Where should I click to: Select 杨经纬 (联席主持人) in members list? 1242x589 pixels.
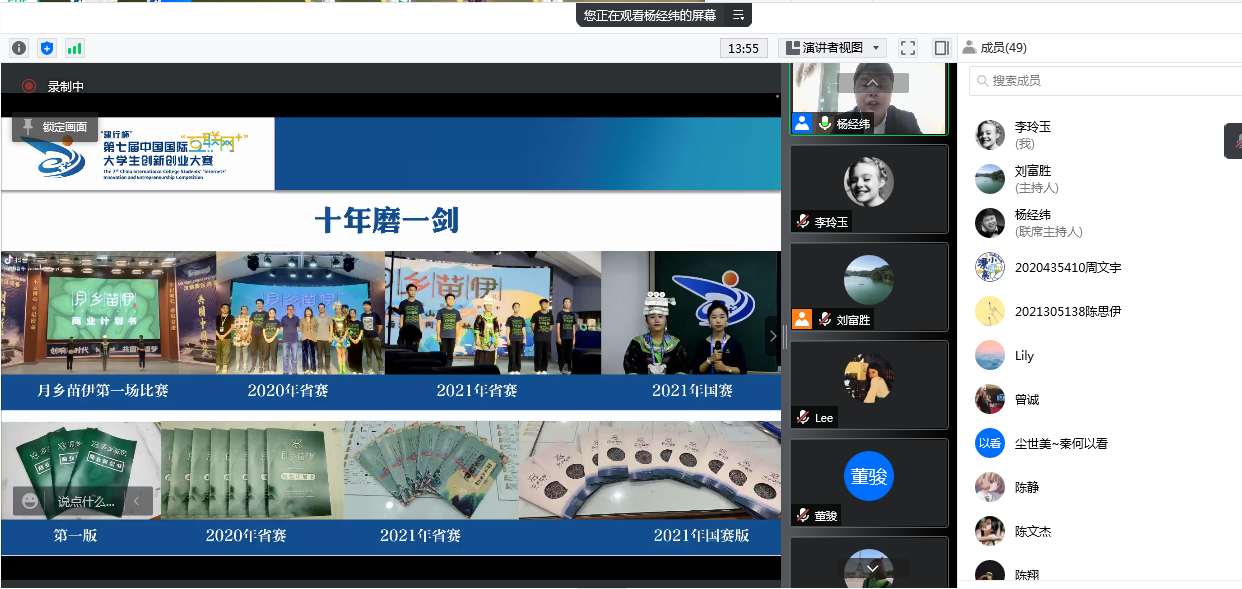pyautogui.click(x=1100, y=223)
